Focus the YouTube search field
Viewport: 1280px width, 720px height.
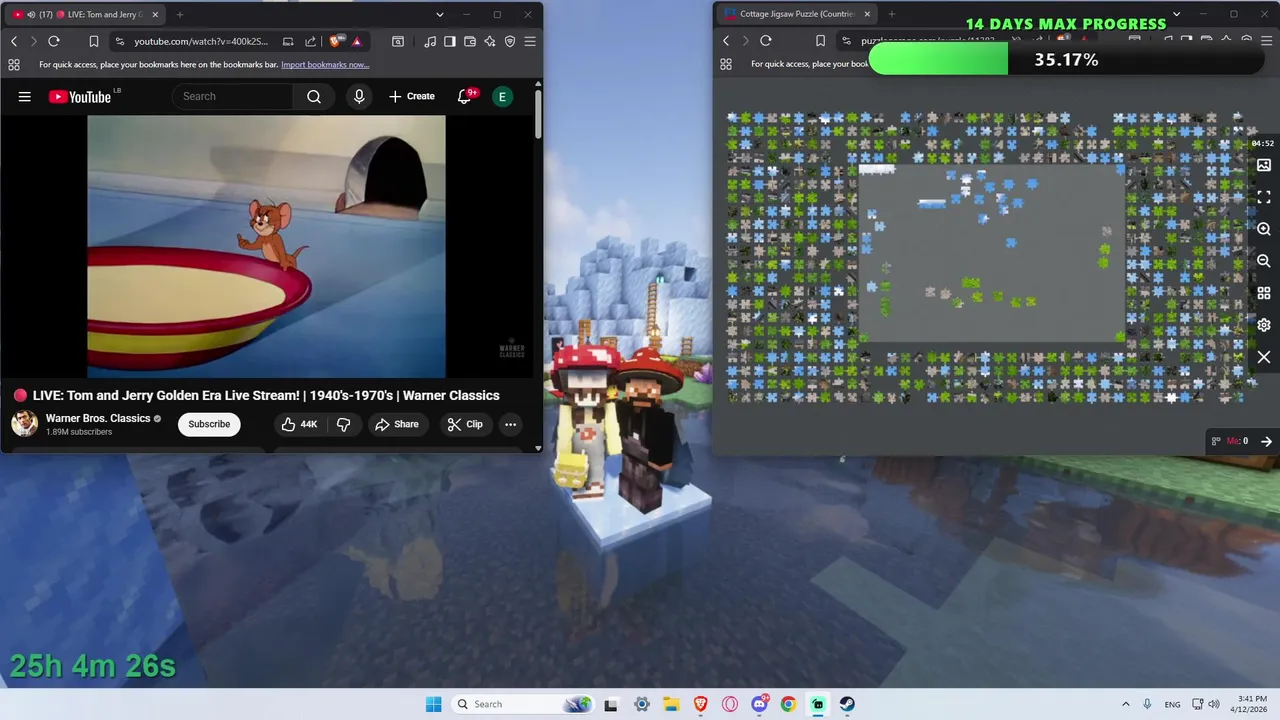click(233, 96)
